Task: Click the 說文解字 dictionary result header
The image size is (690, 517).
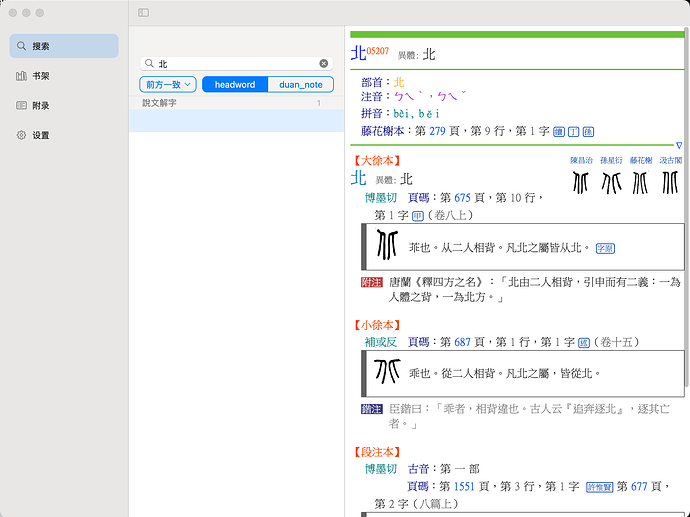Action: coord(236,103)
